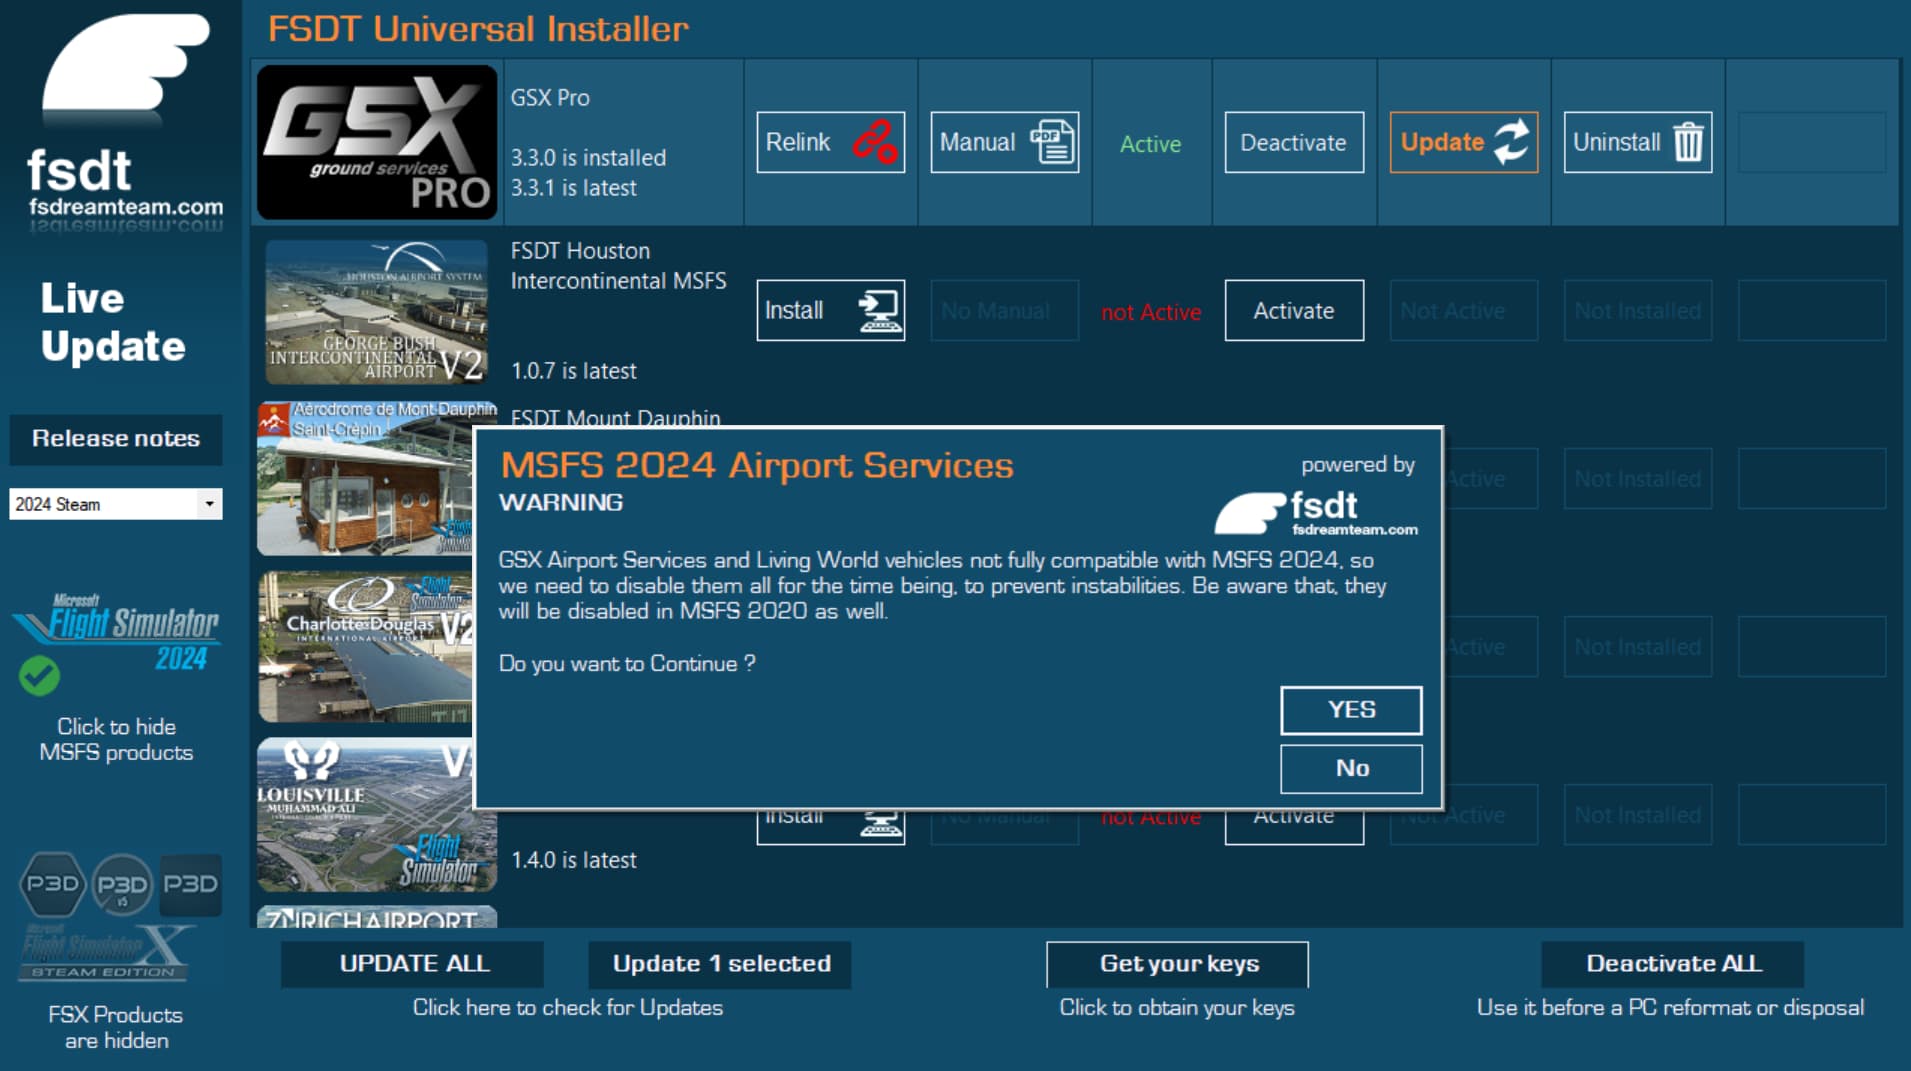Select the Zurich Airport thumbnail
The height and width of the screenshot is (1071, 1911).
(377, 917)
